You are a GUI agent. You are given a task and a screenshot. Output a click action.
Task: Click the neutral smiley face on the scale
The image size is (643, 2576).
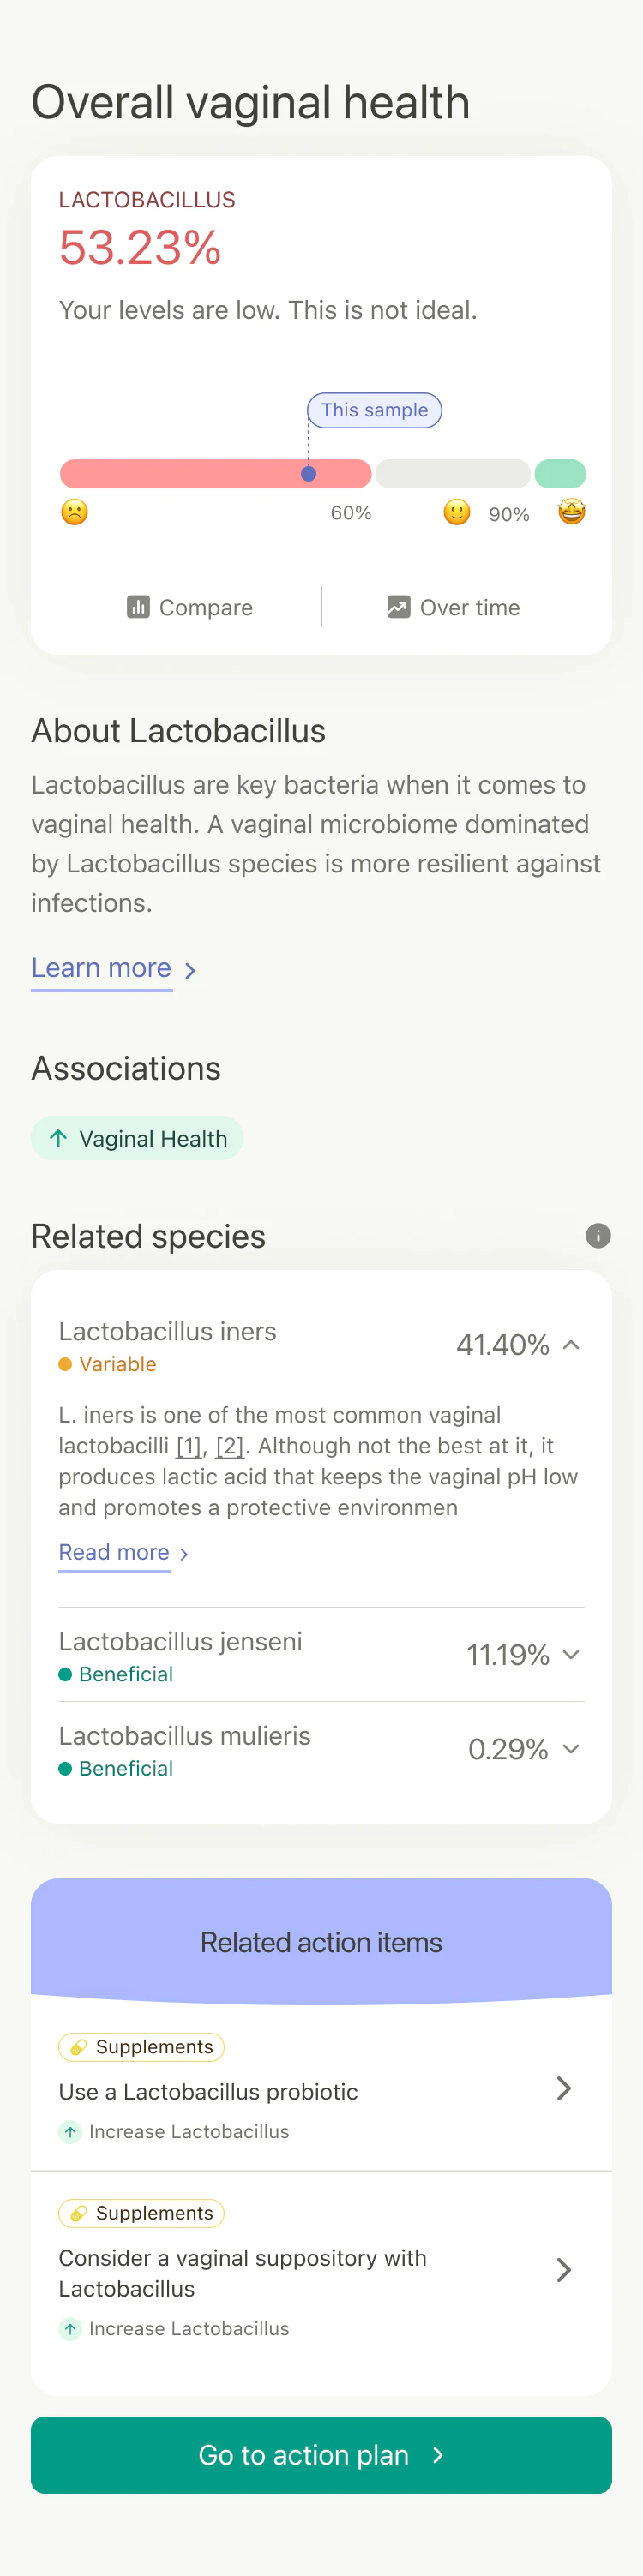pyautogui.click(x=456, y=513)
